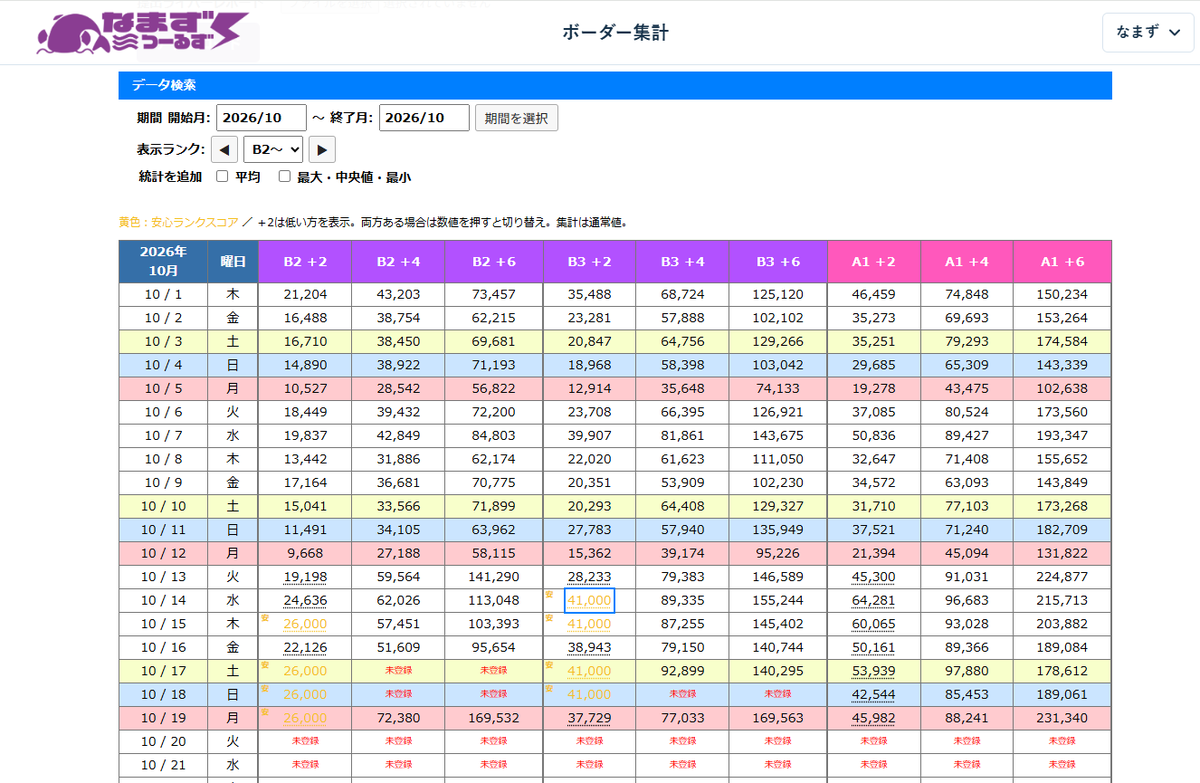Toggle the 45,300 A1 +2 value
The width and height of the screenshot is (1200, 783).
[x=874, y=577]
